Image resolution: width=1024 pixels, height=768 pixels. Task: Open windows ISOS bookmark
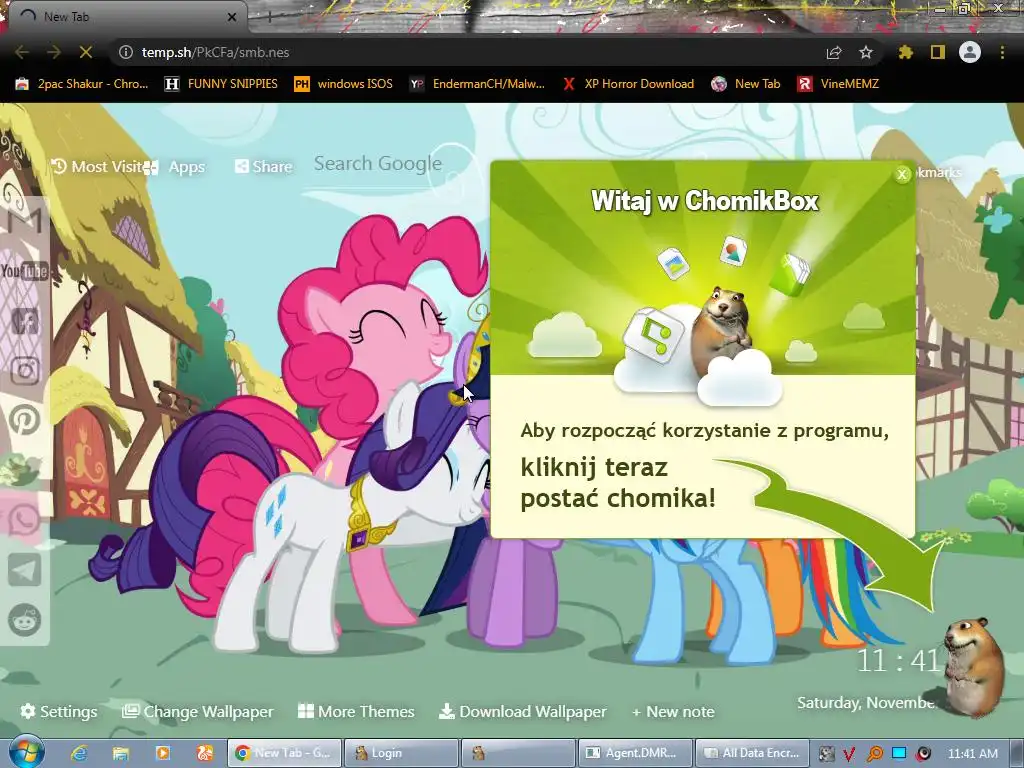pyautogui.click(x=344, y=84)
